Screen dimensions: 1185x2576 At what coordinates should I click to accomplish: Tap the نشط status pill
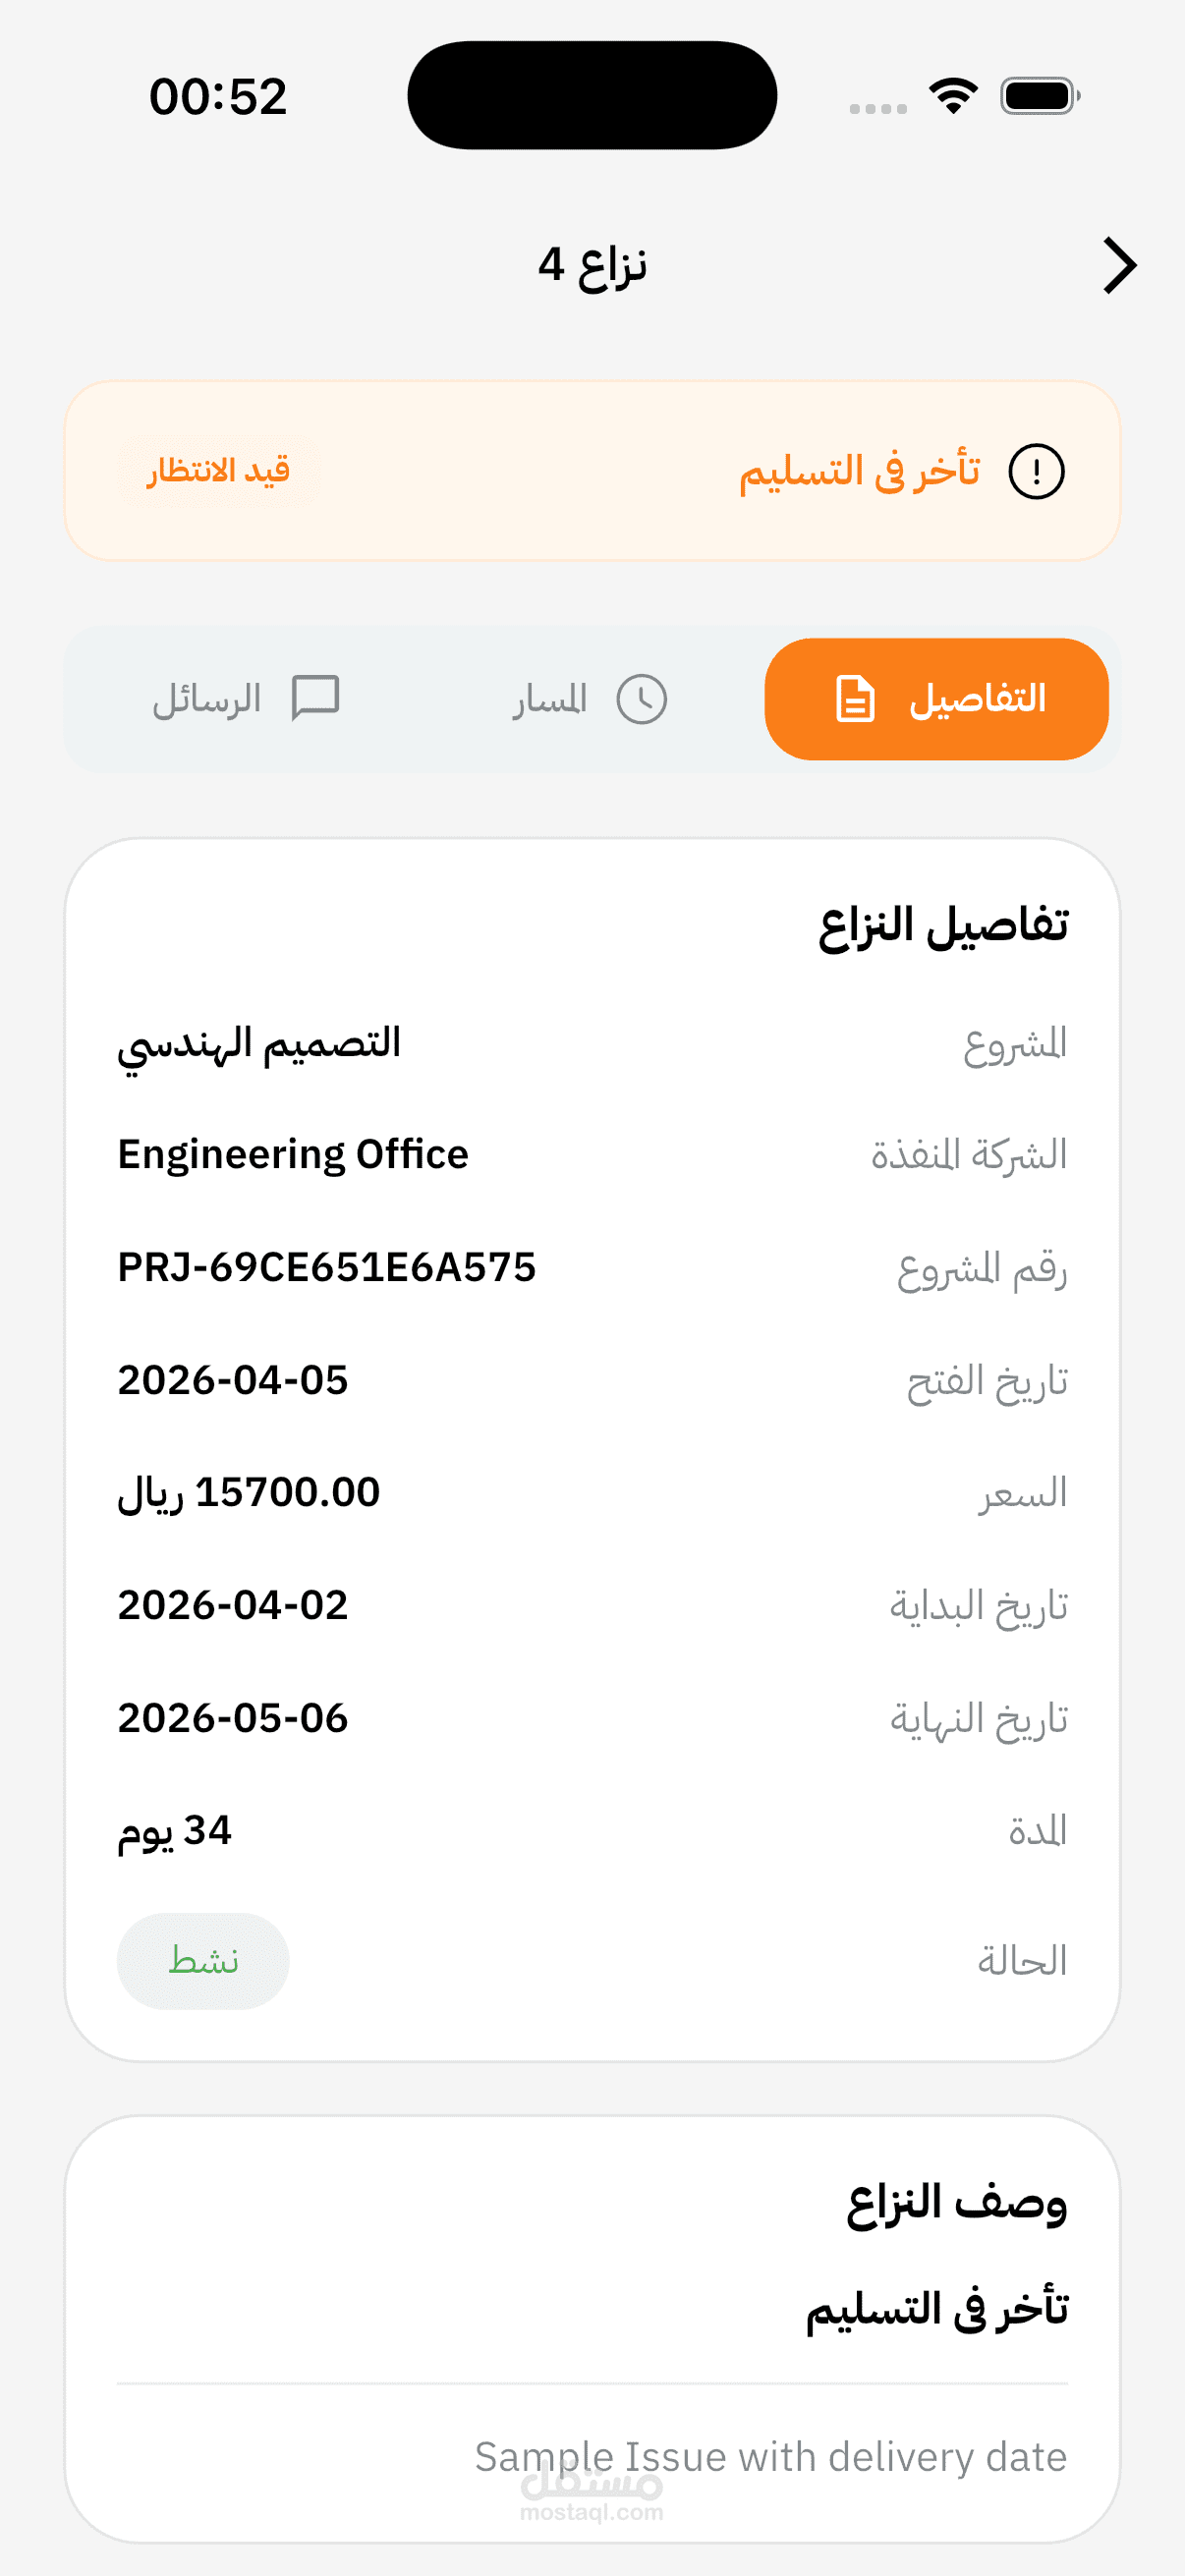coord(203,1961)
